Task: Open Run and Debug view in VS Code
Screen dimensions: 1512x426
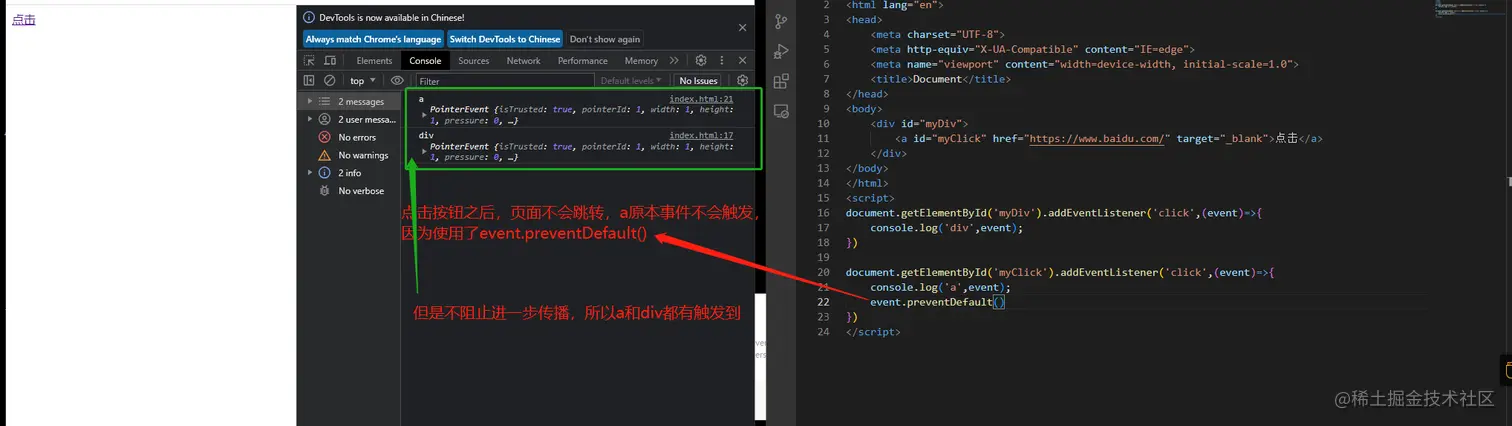Action: click(x=781, y=51)
